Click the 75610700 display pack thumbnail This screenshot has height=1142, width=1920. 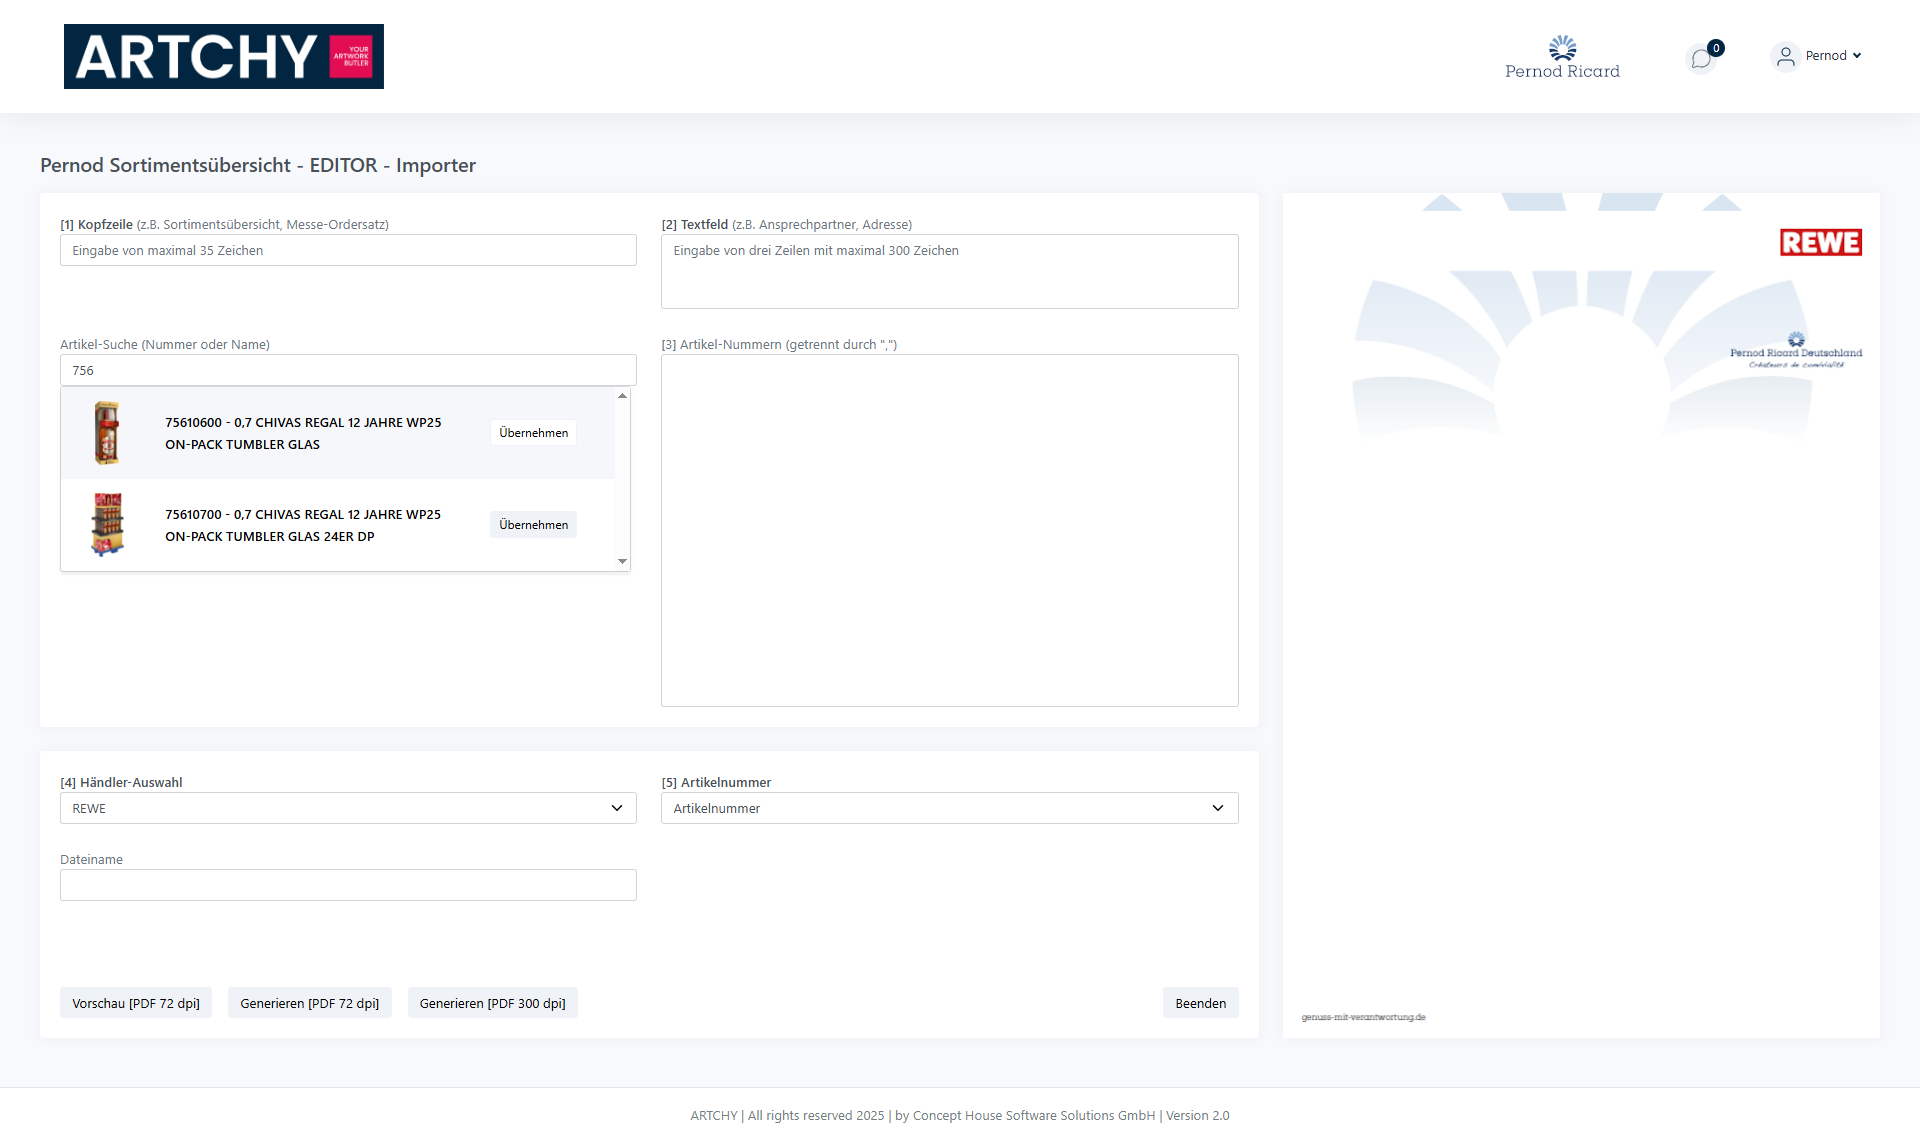tap(107, 524)
